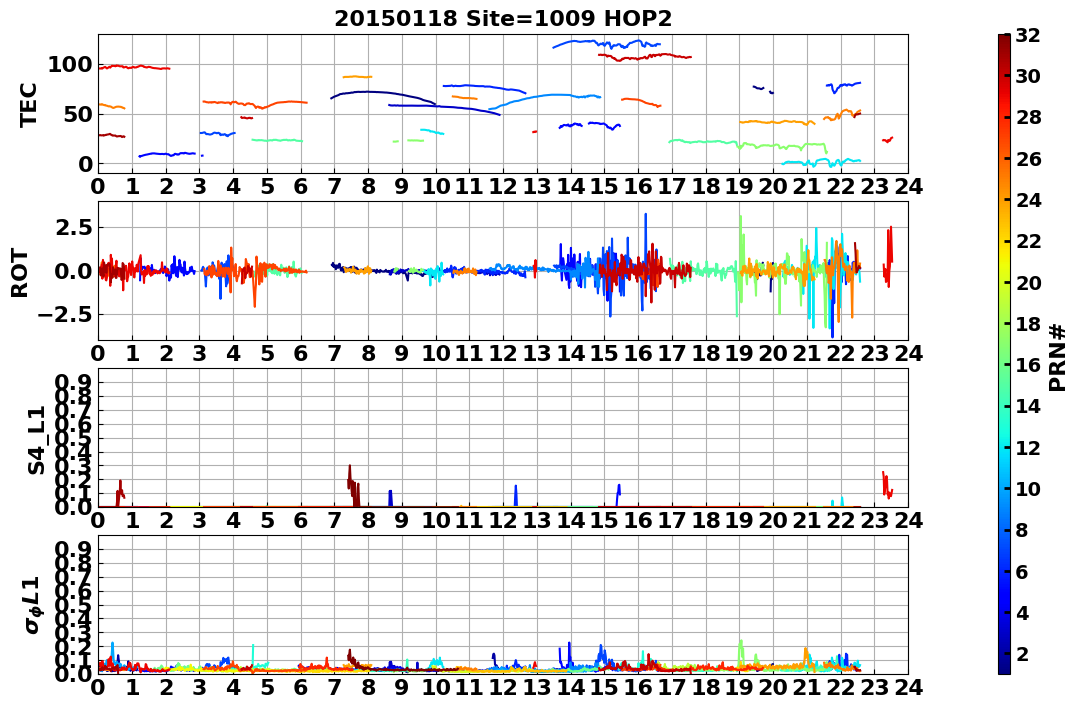Click the ROT y-axis label
The image size is (1077, 709).
20,273
